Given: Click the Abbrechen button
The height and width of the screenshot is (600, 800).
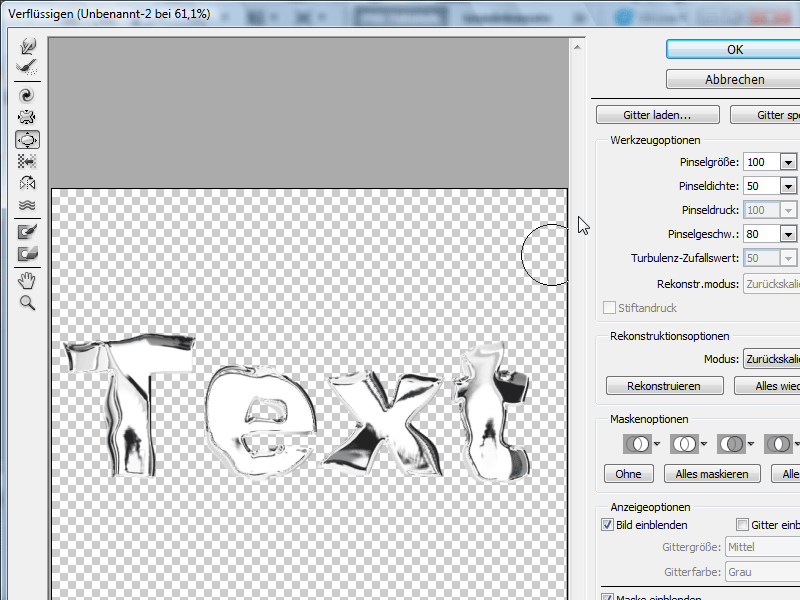Looking at the screenshot, I should tap(734, 80).
